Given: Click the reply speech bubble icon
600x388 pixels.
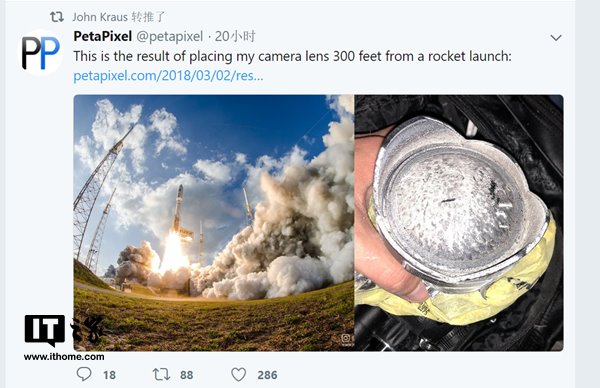Looking at the screenshot, I should pos(84,374).
